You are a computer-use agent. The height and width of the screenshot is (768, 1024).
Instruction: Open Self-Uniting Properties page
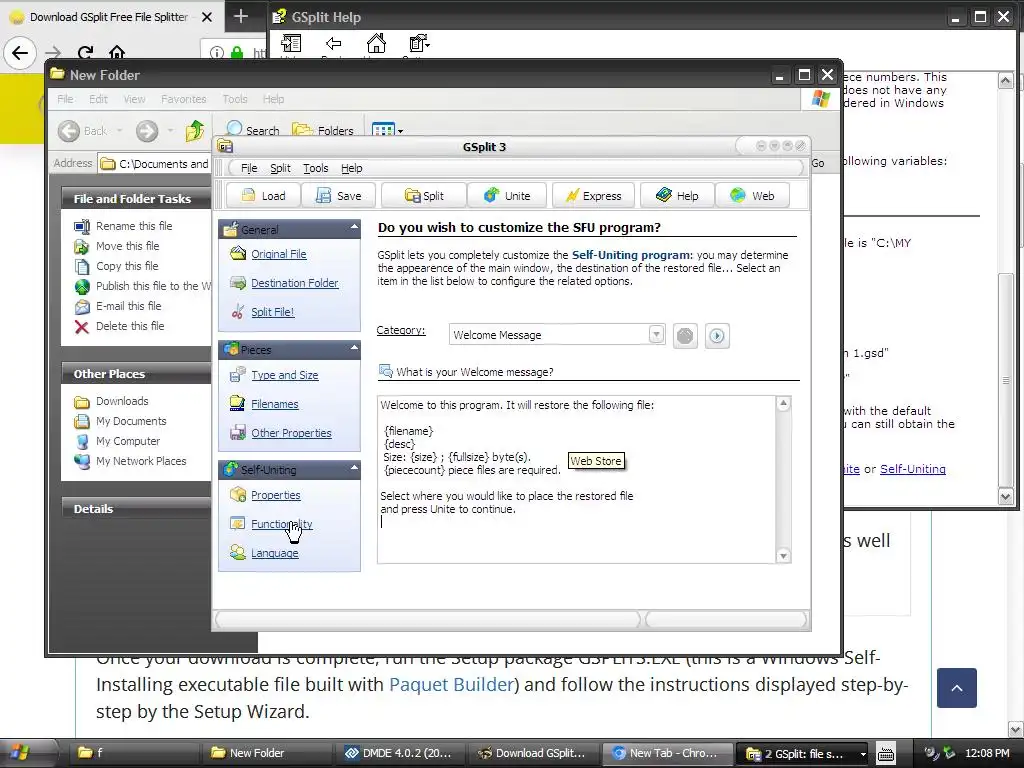click(x=276, y=495)
